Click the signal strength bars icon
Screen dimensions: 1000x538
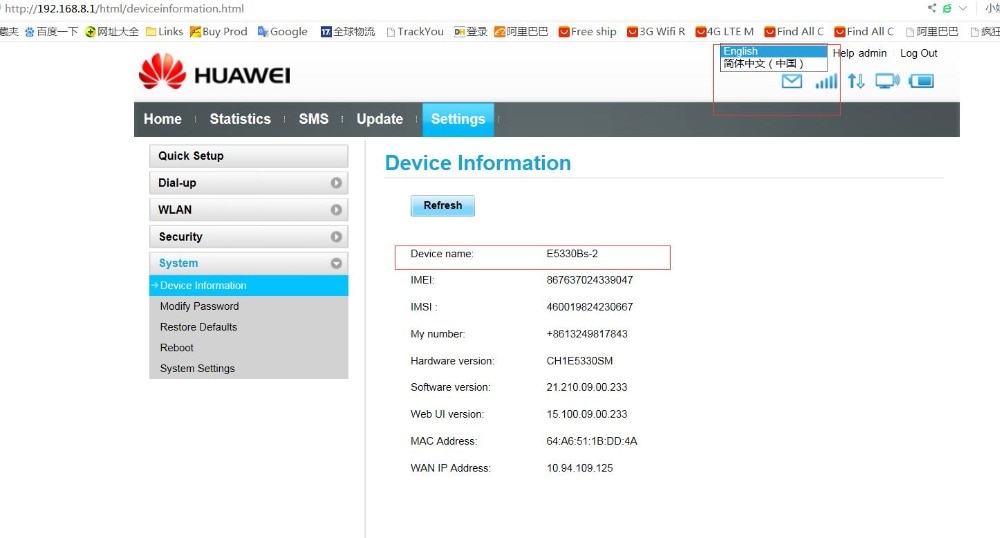(x=826, y=81)
